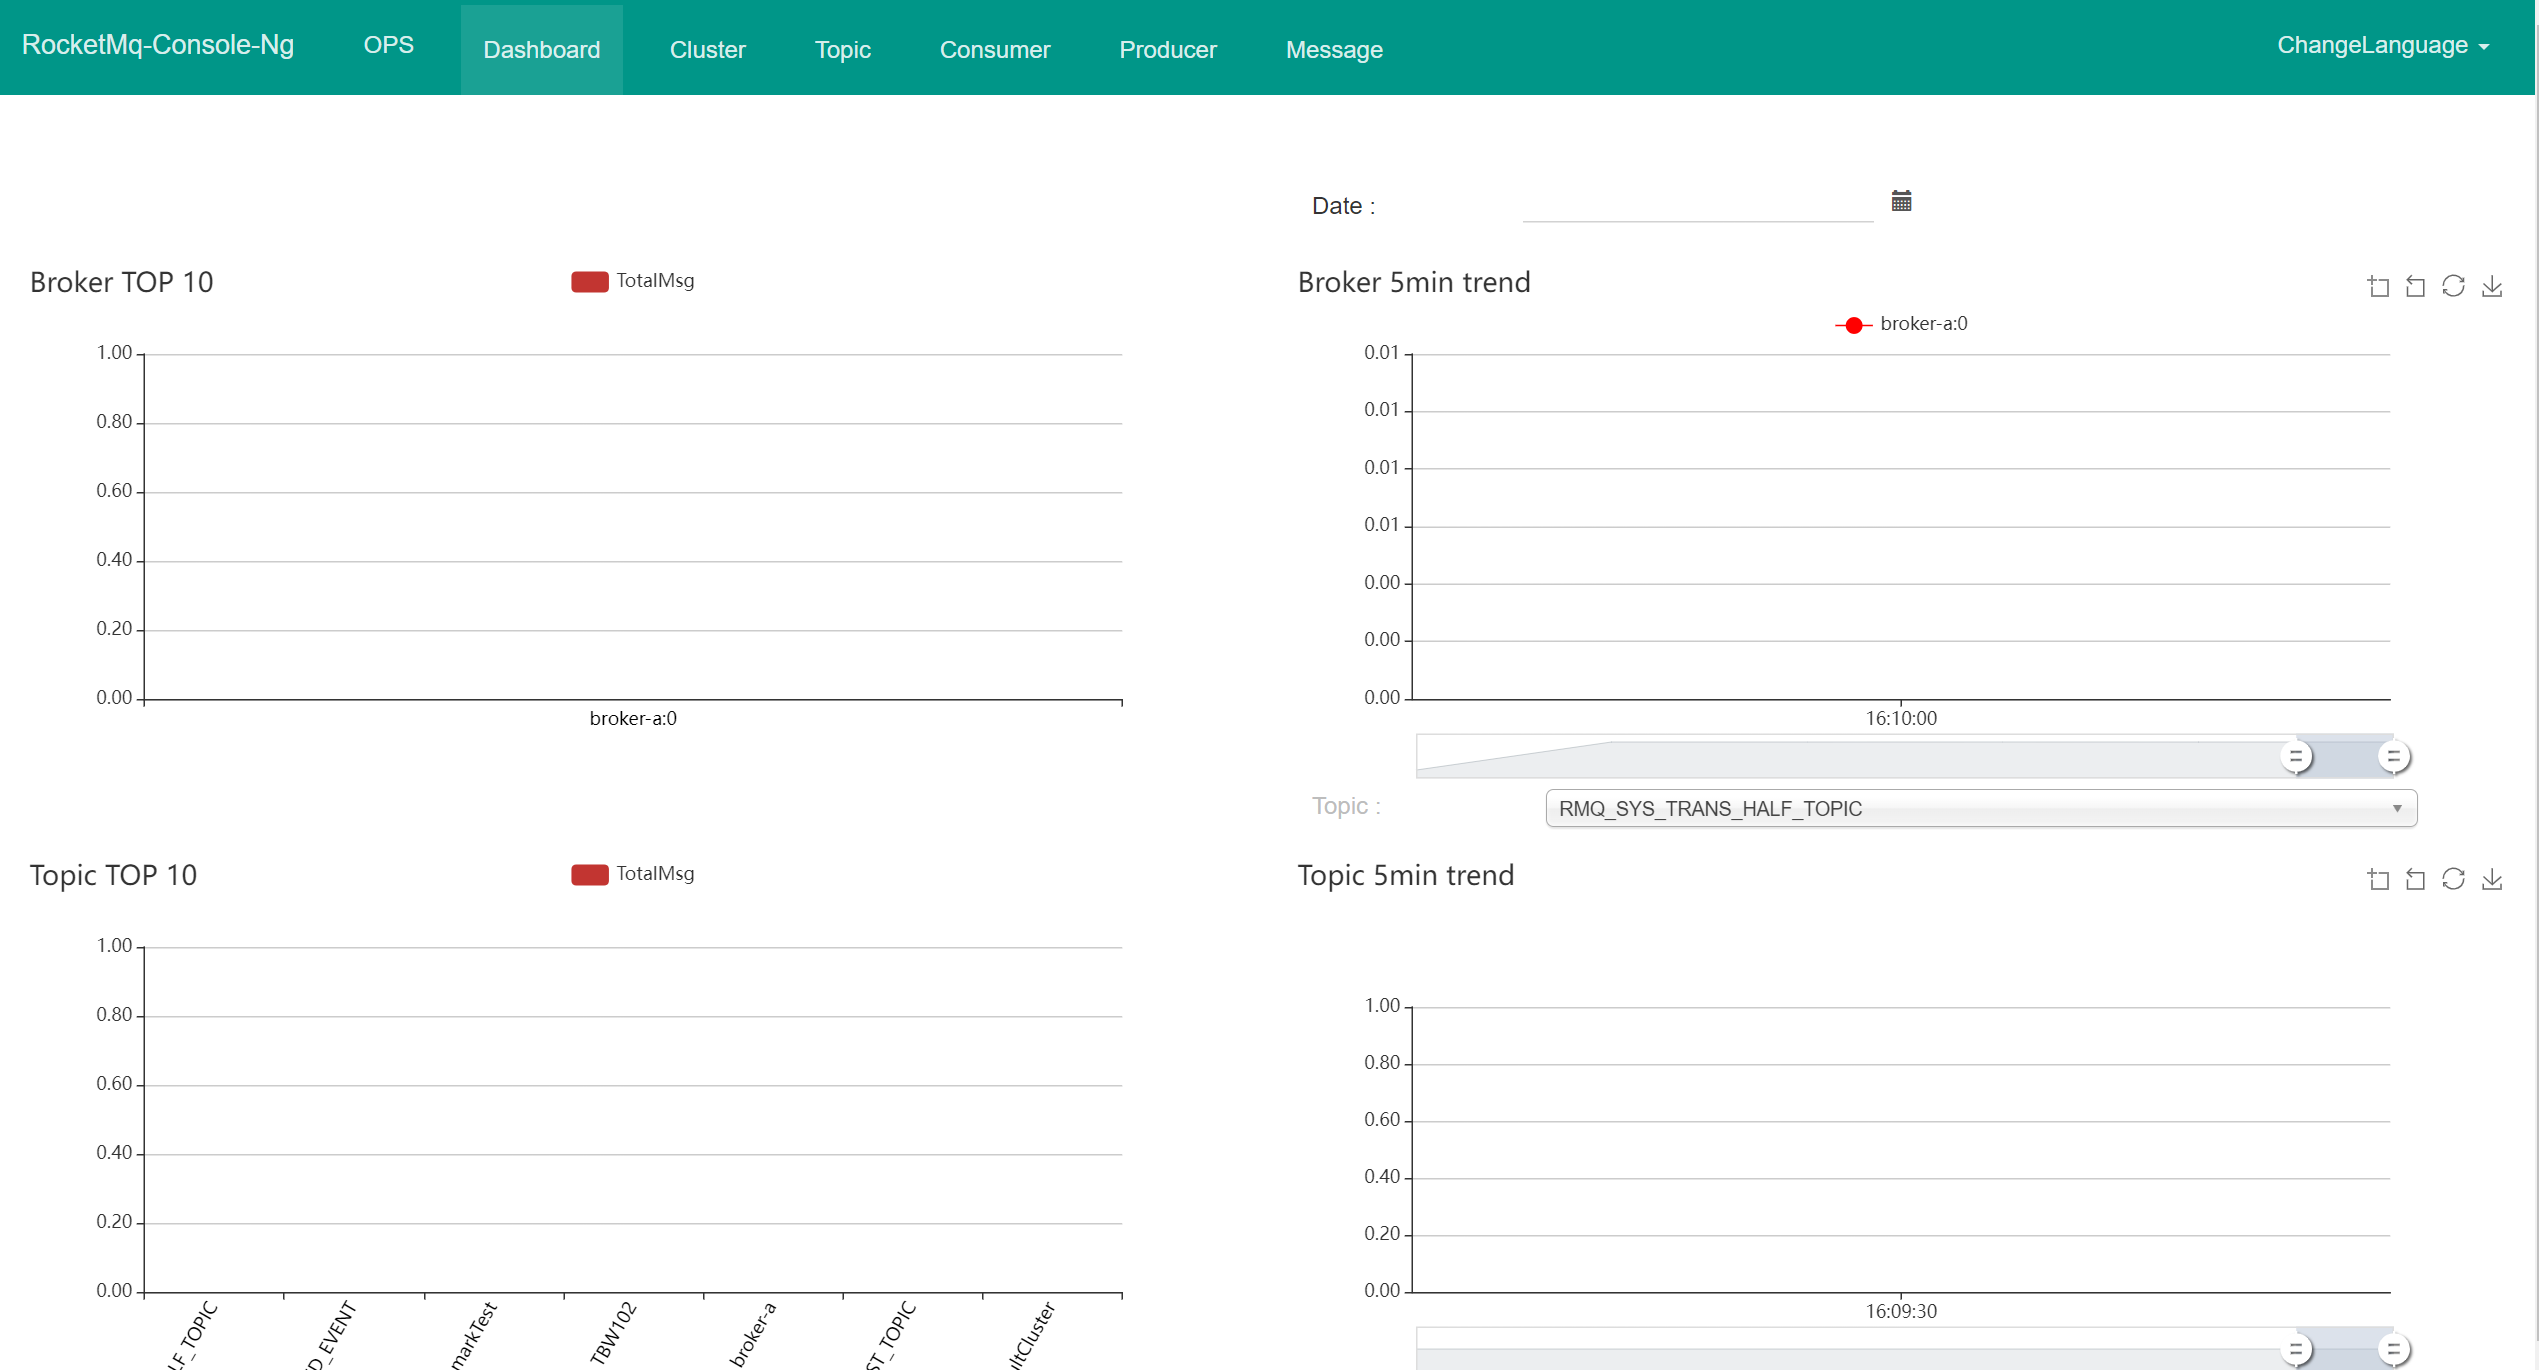This screenshot has width=2539, height=1370.
Task: Open the Topic dropdown RMQ_SYS_TRANS_HALF_TOPIC
Action: point(1980,808)
